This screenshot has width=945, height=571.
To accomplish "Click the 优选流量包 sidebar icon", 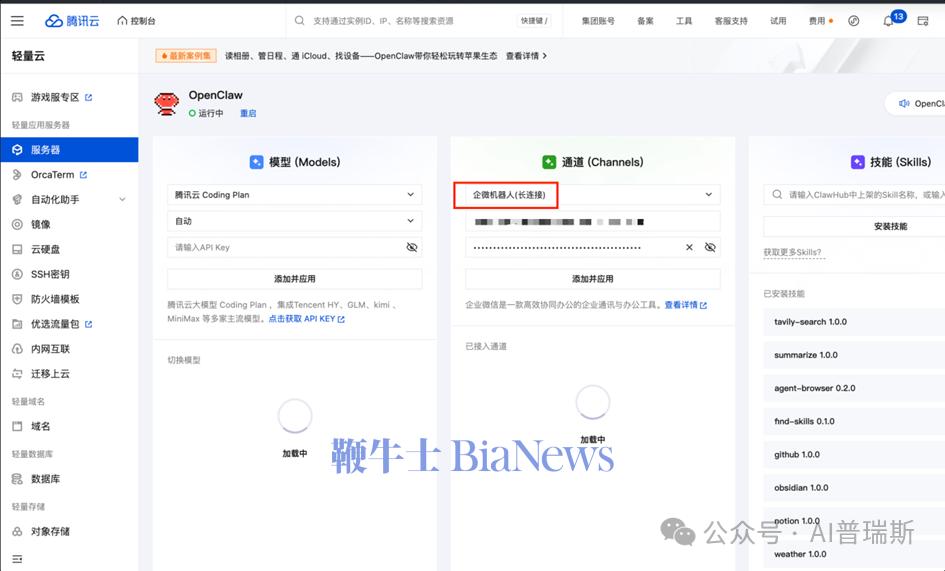I will pyautogui.click(x=17, y=324).
